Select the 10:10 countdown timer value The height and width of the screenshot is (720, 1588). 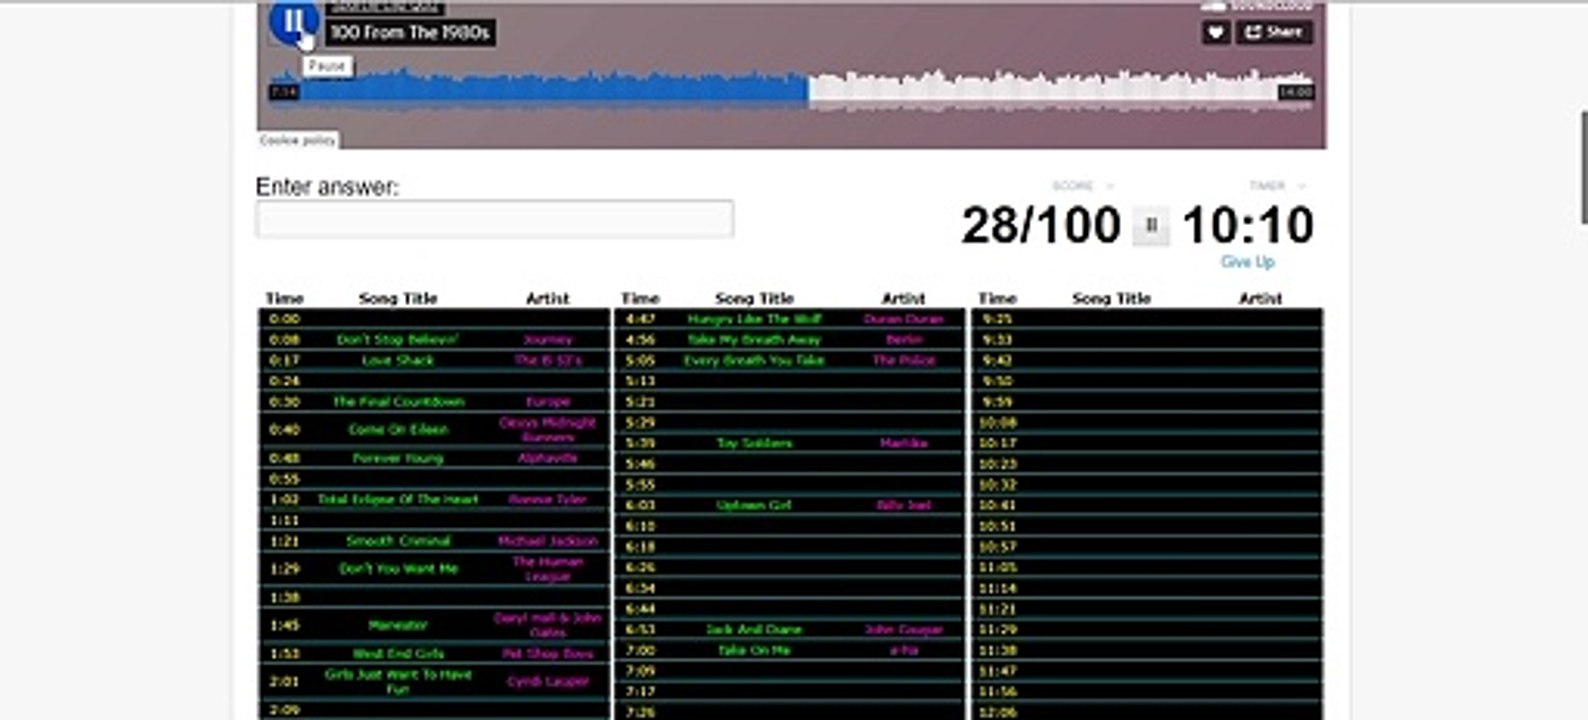tap(1247, 225)
